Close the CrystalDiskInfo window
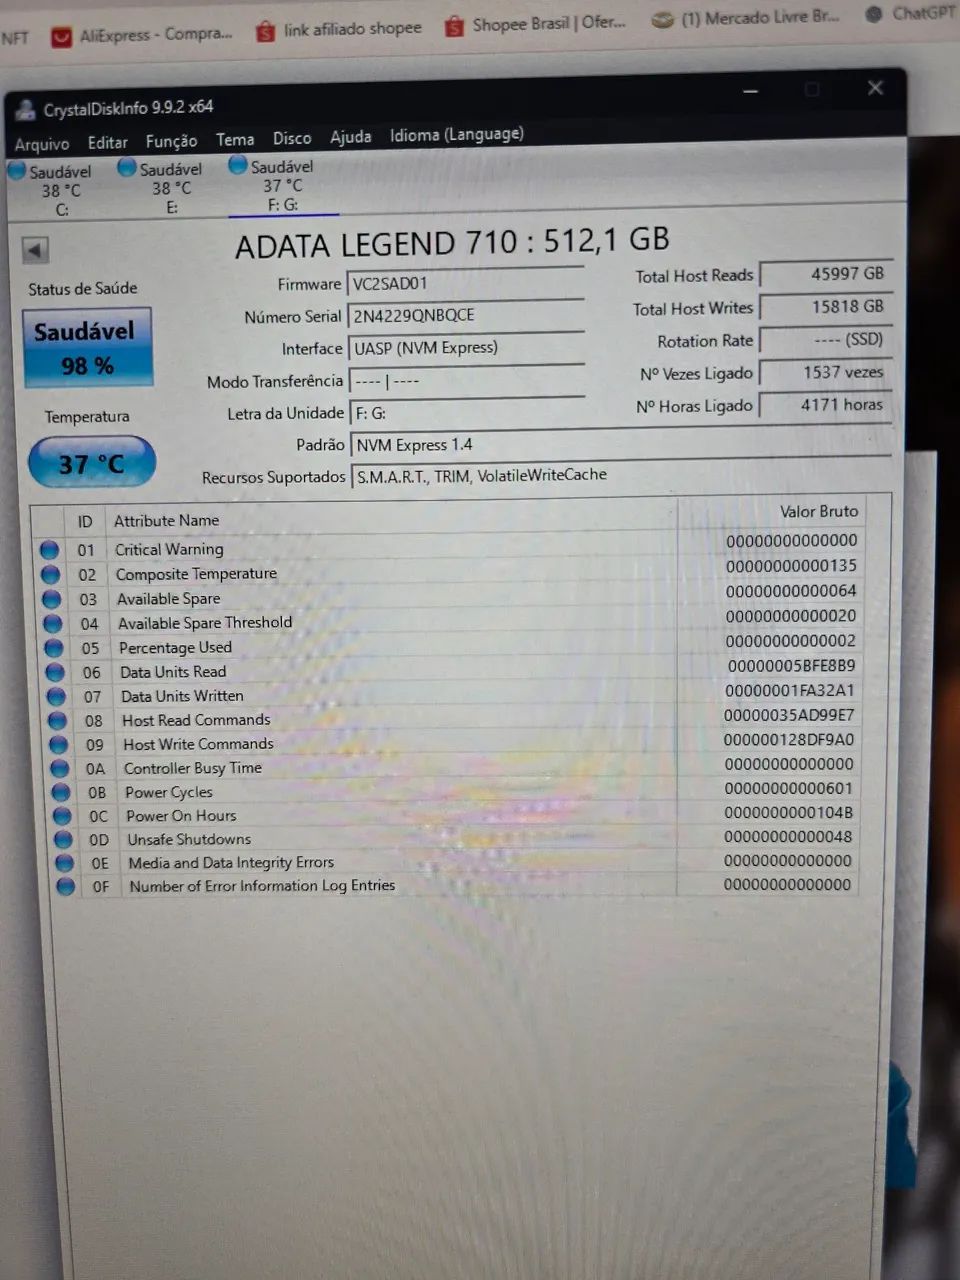 (875, 88)
